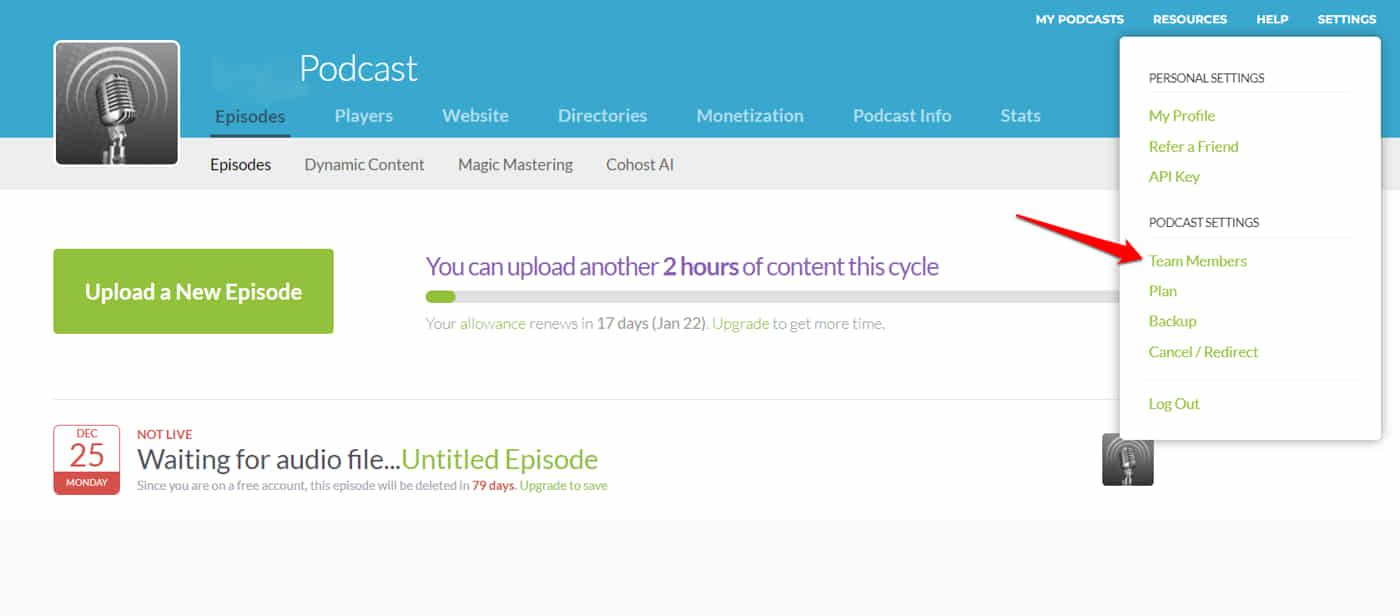
Task: Select Team Members in podcast settings
Action: (x=1197, y=261)
